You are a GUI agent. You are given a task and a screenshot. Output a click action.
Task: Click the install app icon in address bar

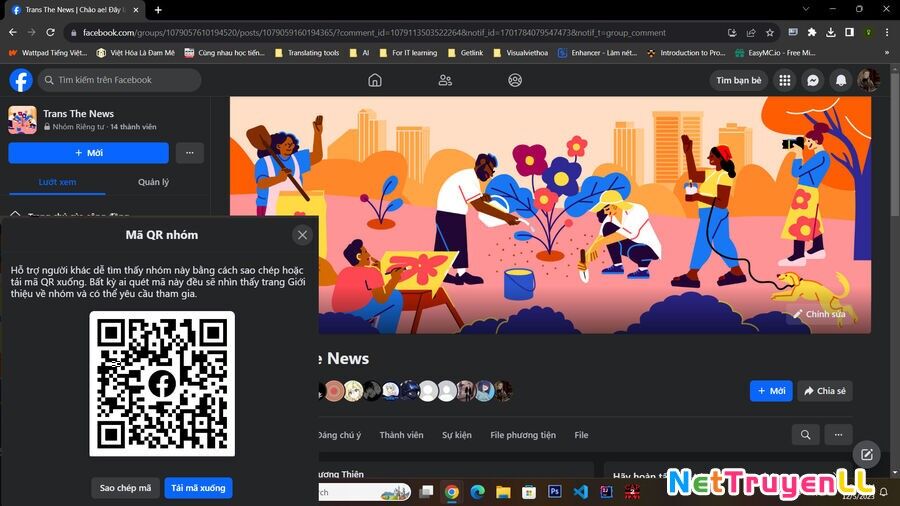[732, 33]
